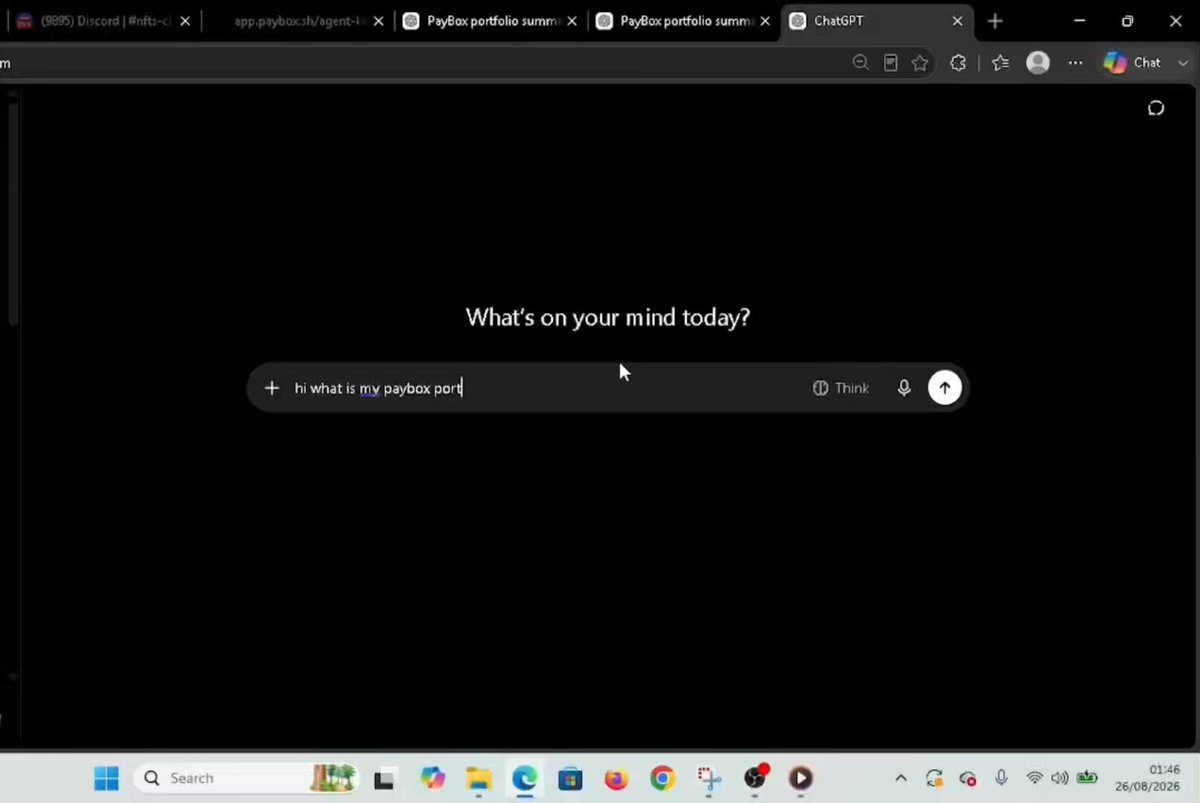Show hidden system tray icons
This screenshot has height=803, width=1200.
[901, 778]
